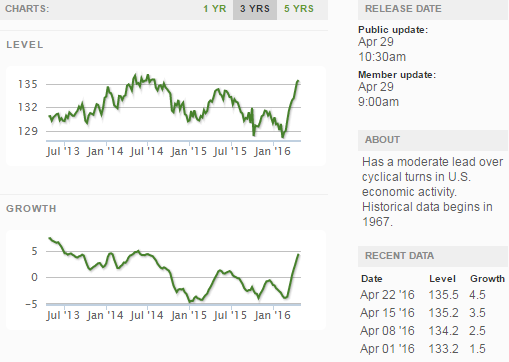Switch charts to 5 YRS view

pos(299,9)
